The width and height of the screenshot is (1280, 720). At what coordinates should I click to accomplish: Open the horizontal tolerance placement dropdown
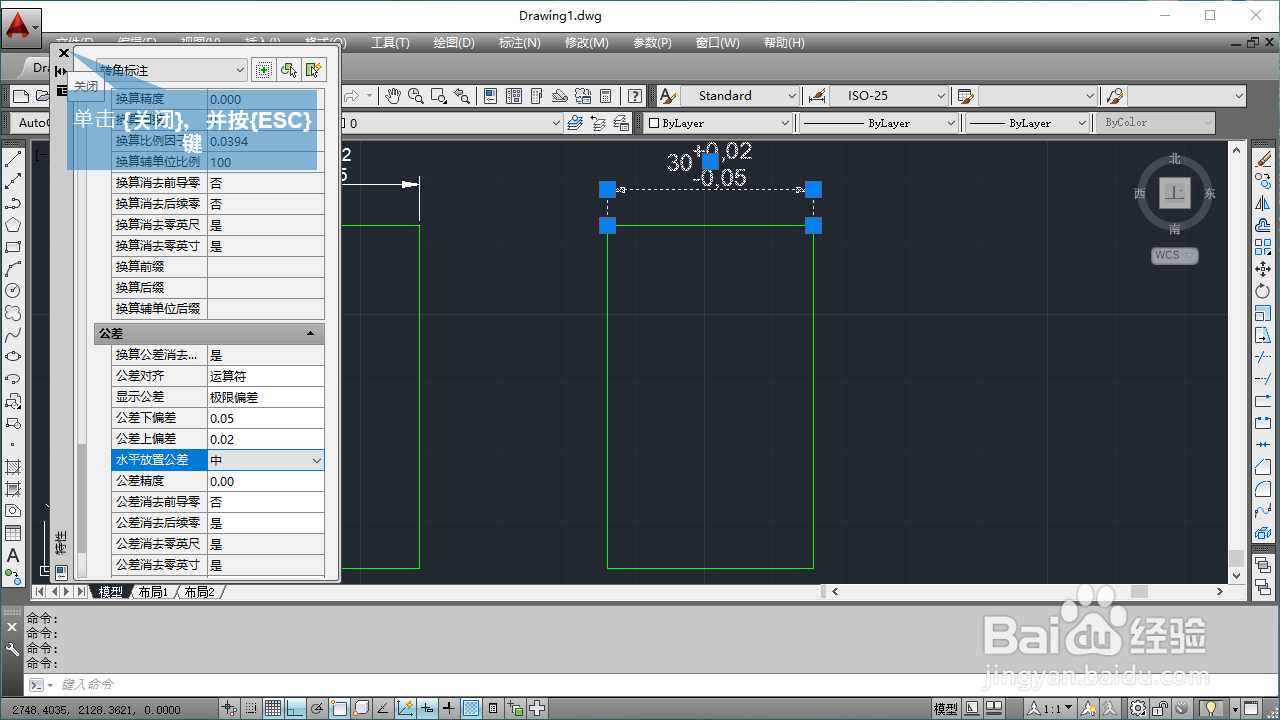[317, 460]
